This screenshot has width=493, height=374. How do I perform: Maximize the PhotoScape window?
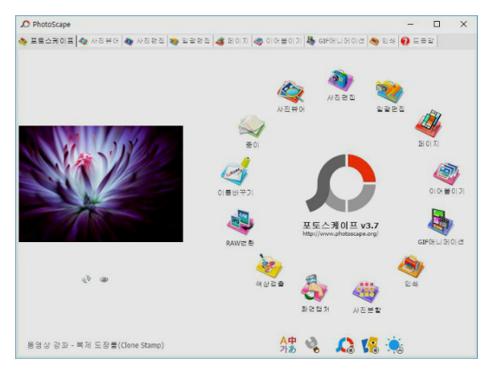click(437, 24)
